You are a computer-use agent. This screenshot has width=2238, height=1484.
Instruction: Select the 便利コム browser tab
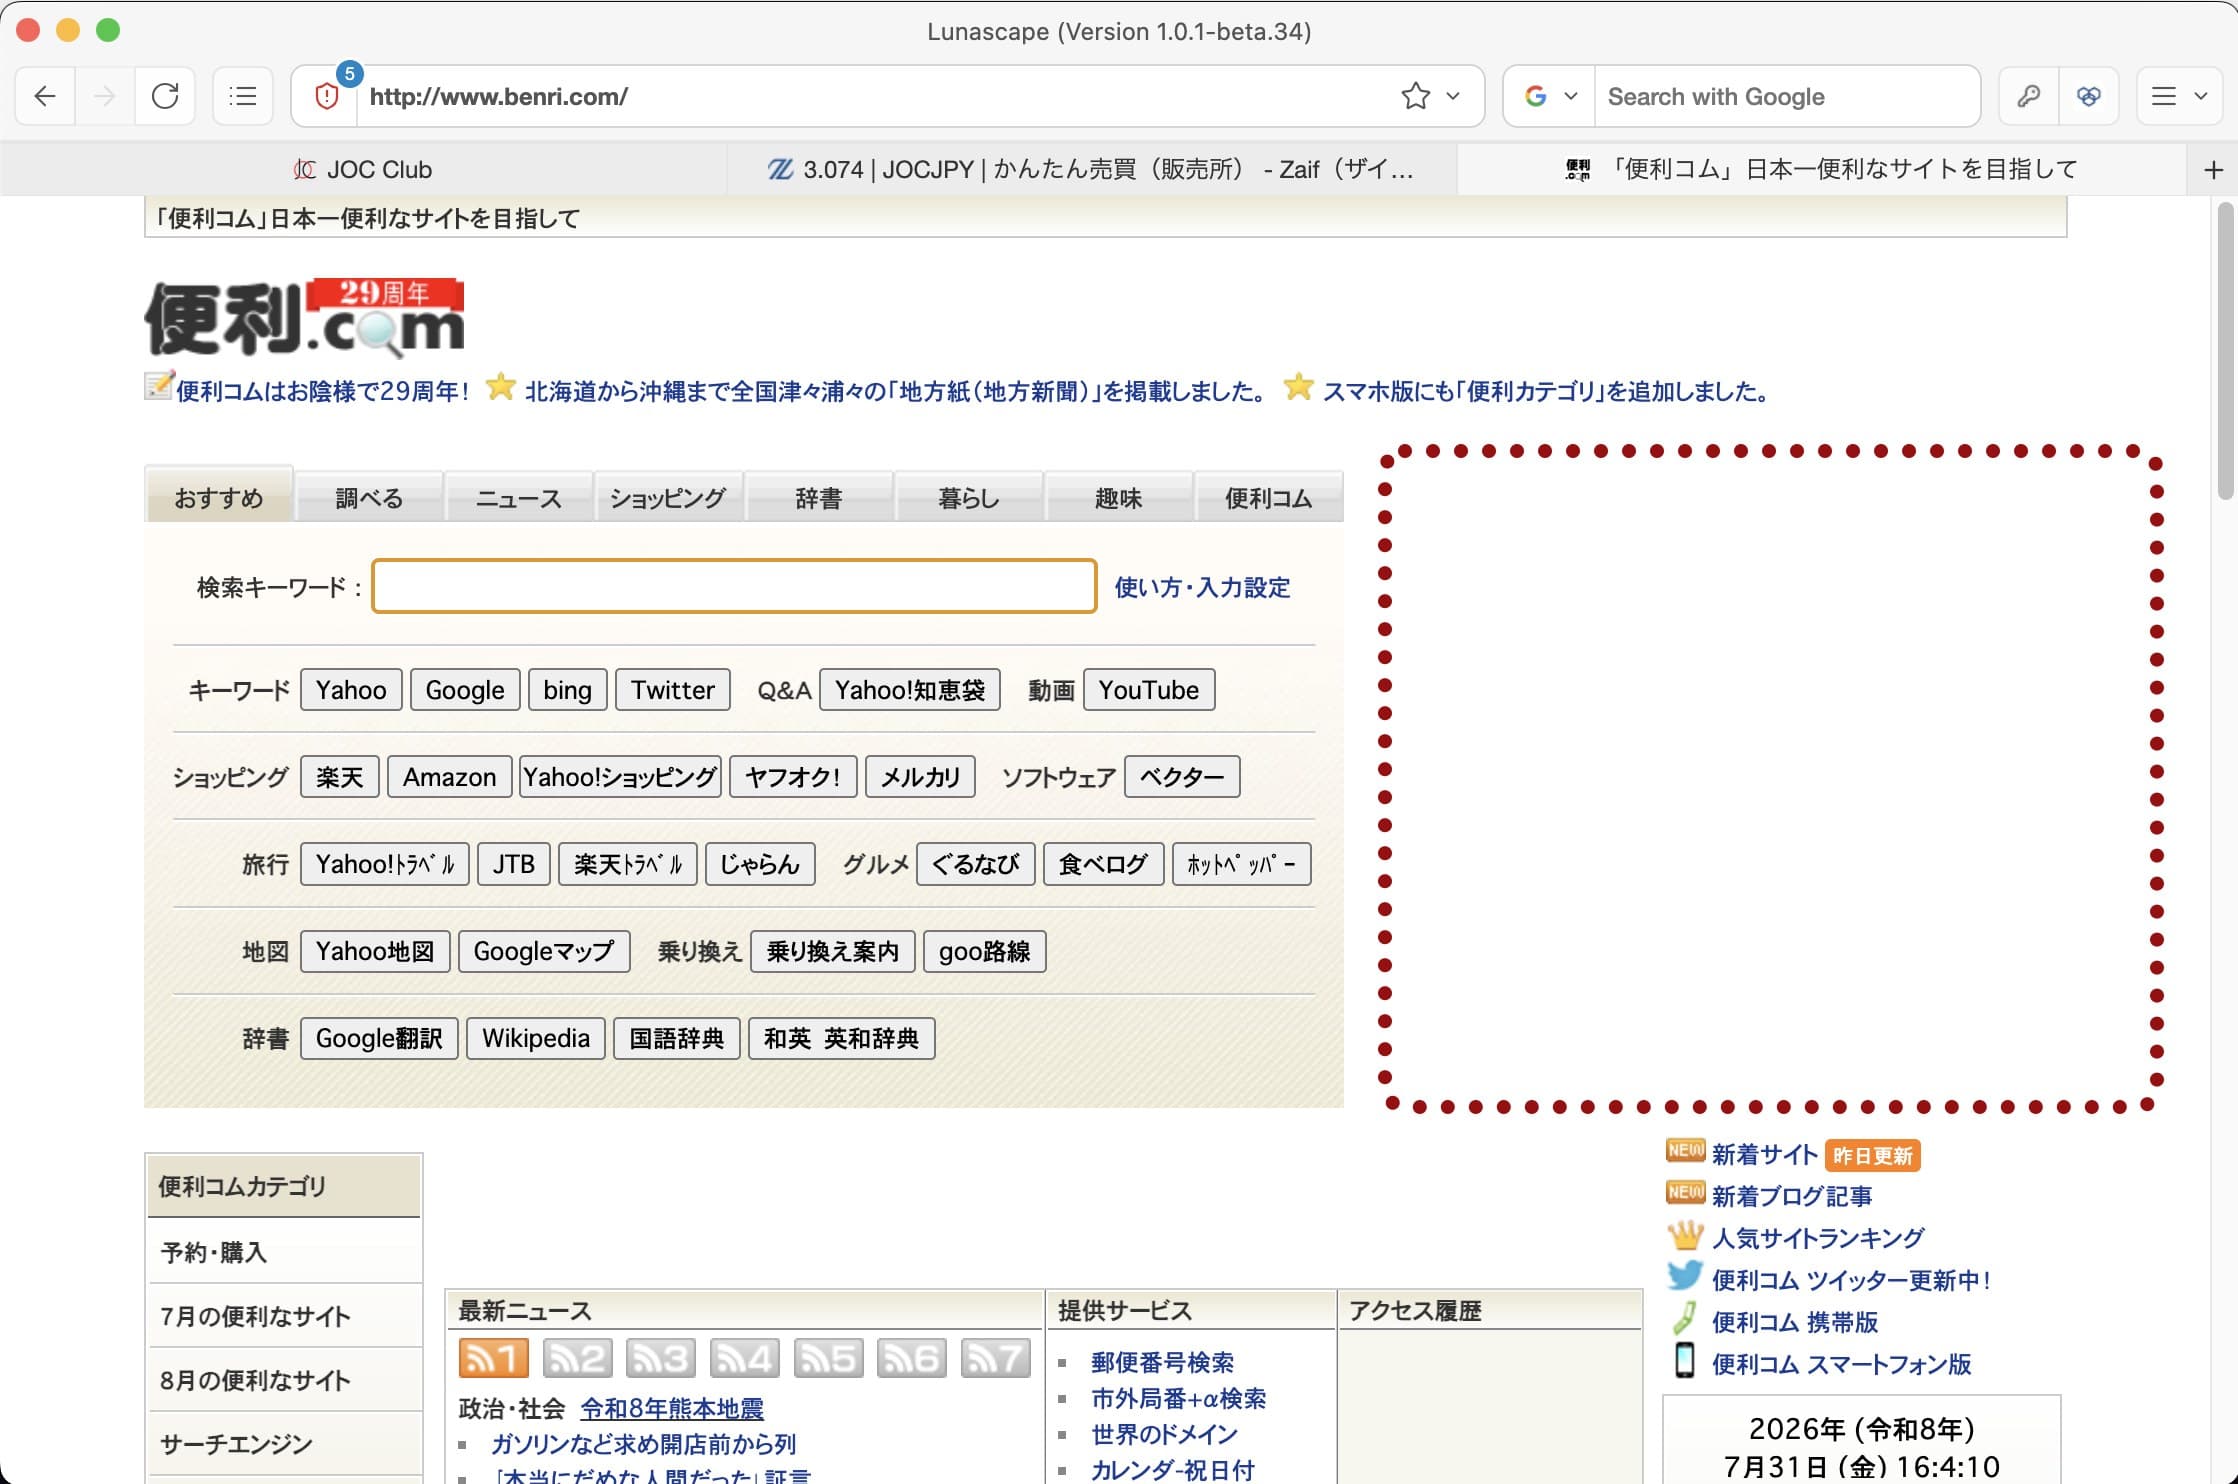(x=1822, y=169)
